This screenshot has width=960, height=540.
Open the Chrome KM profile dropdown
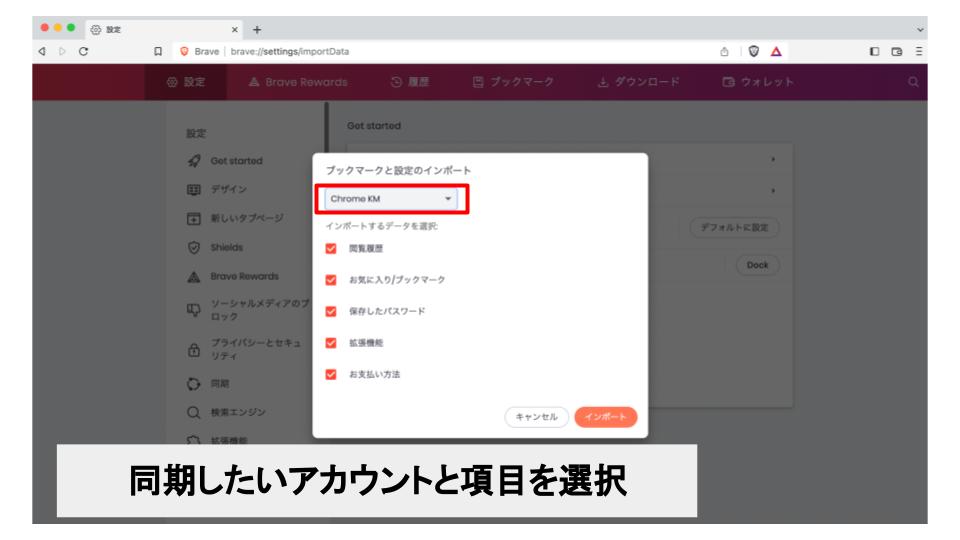(391, 199)
